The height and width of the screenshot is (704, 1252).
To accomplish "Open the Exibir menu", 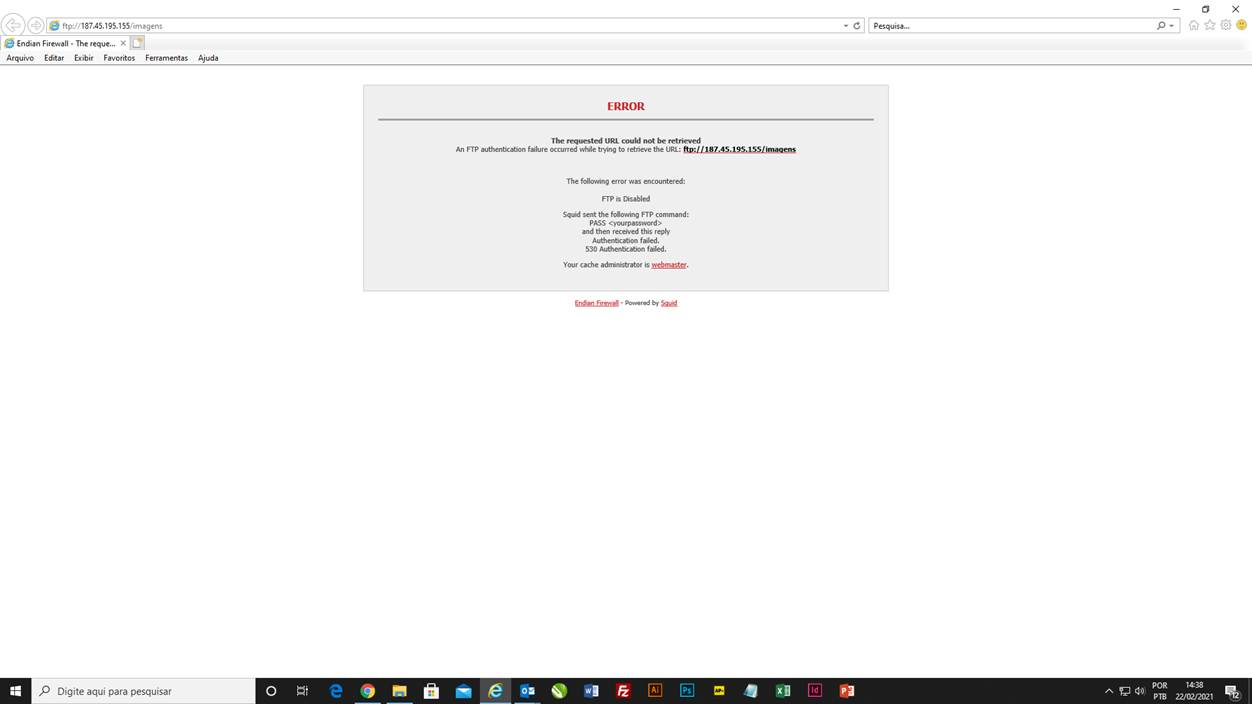I will click(84, 58).
